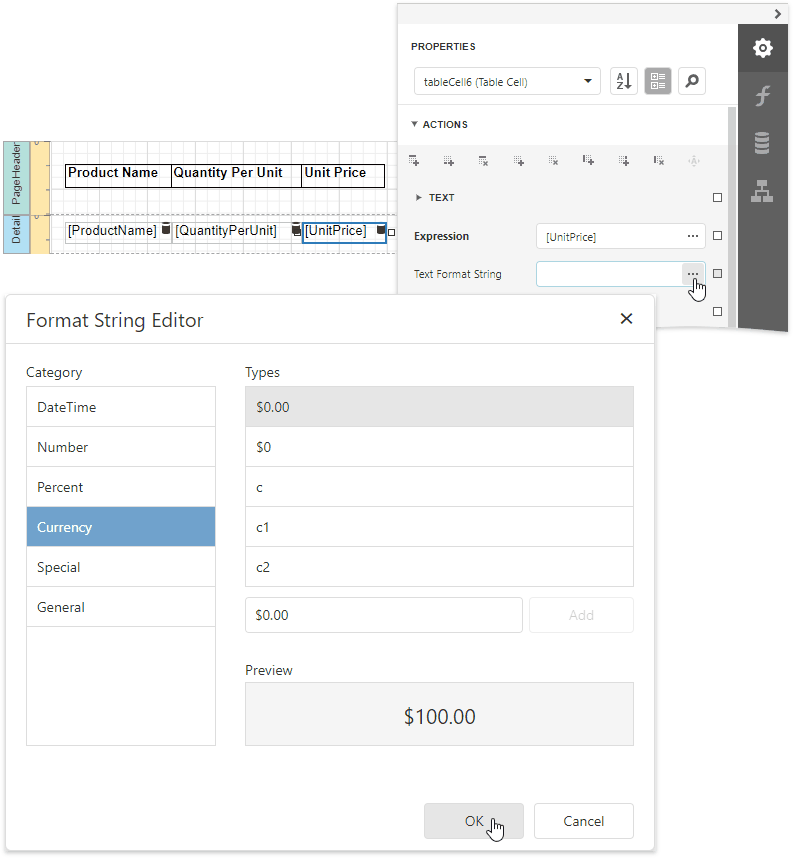
Task: Select the c2 currency format type
Action: 440,567
